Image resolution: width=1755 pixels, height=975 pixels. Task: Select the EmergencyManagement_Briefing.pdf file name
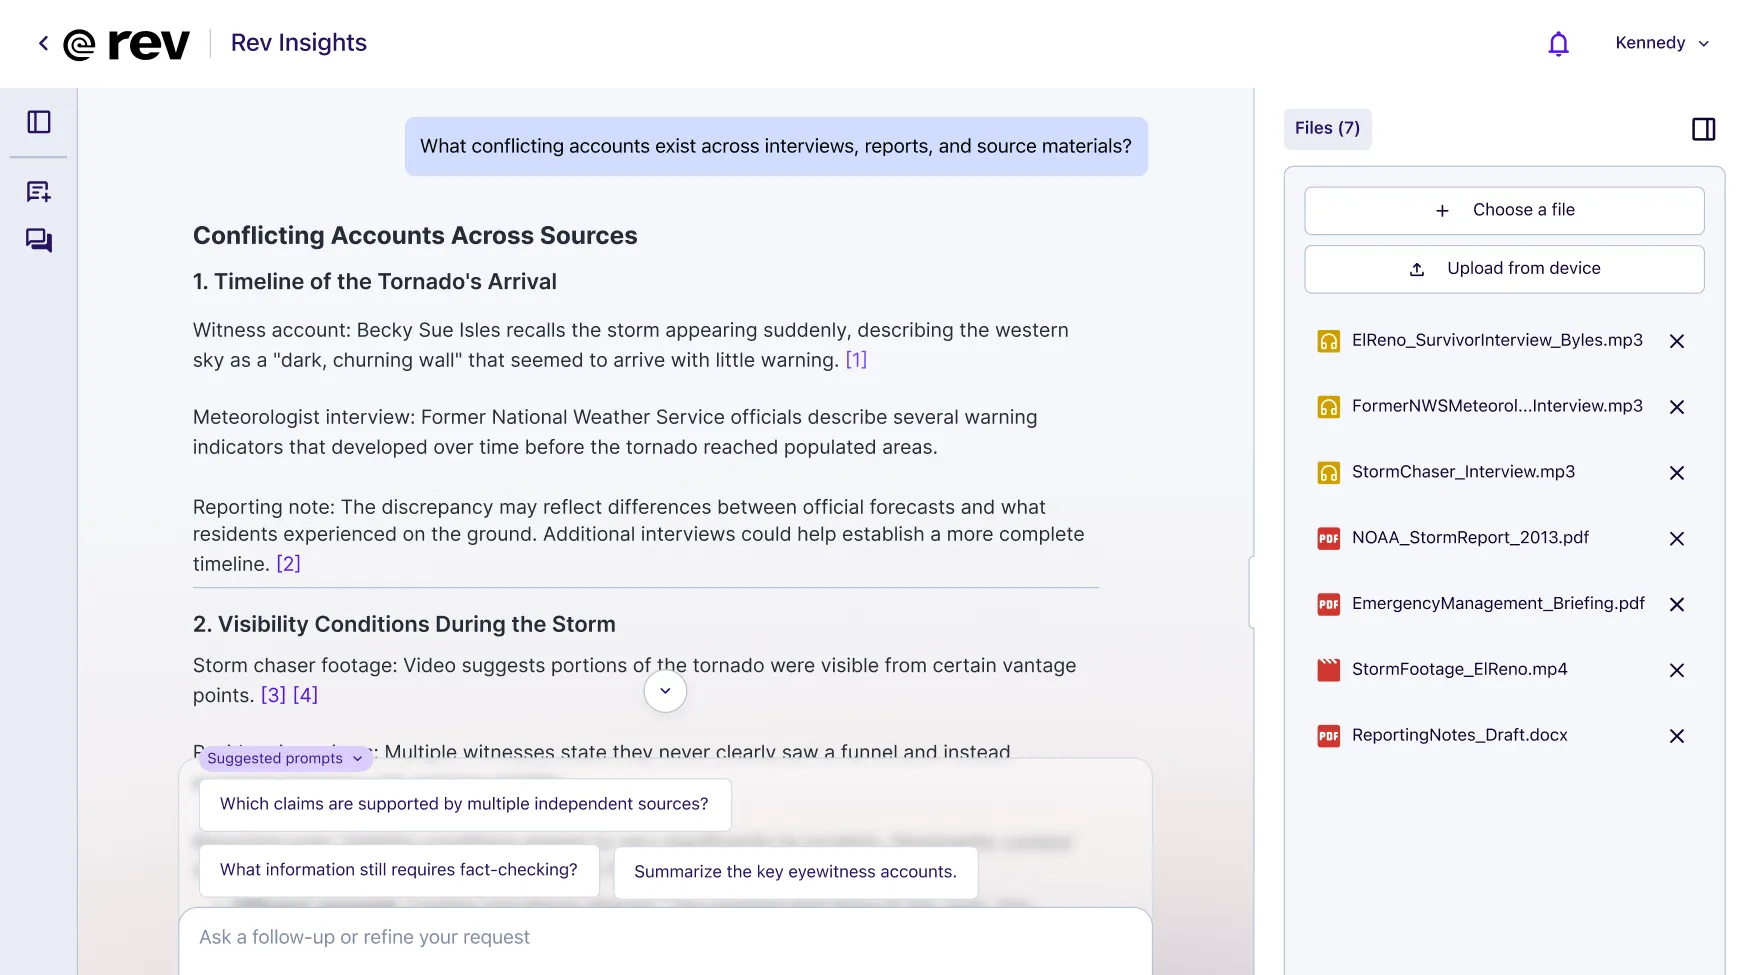[1498, 604]
